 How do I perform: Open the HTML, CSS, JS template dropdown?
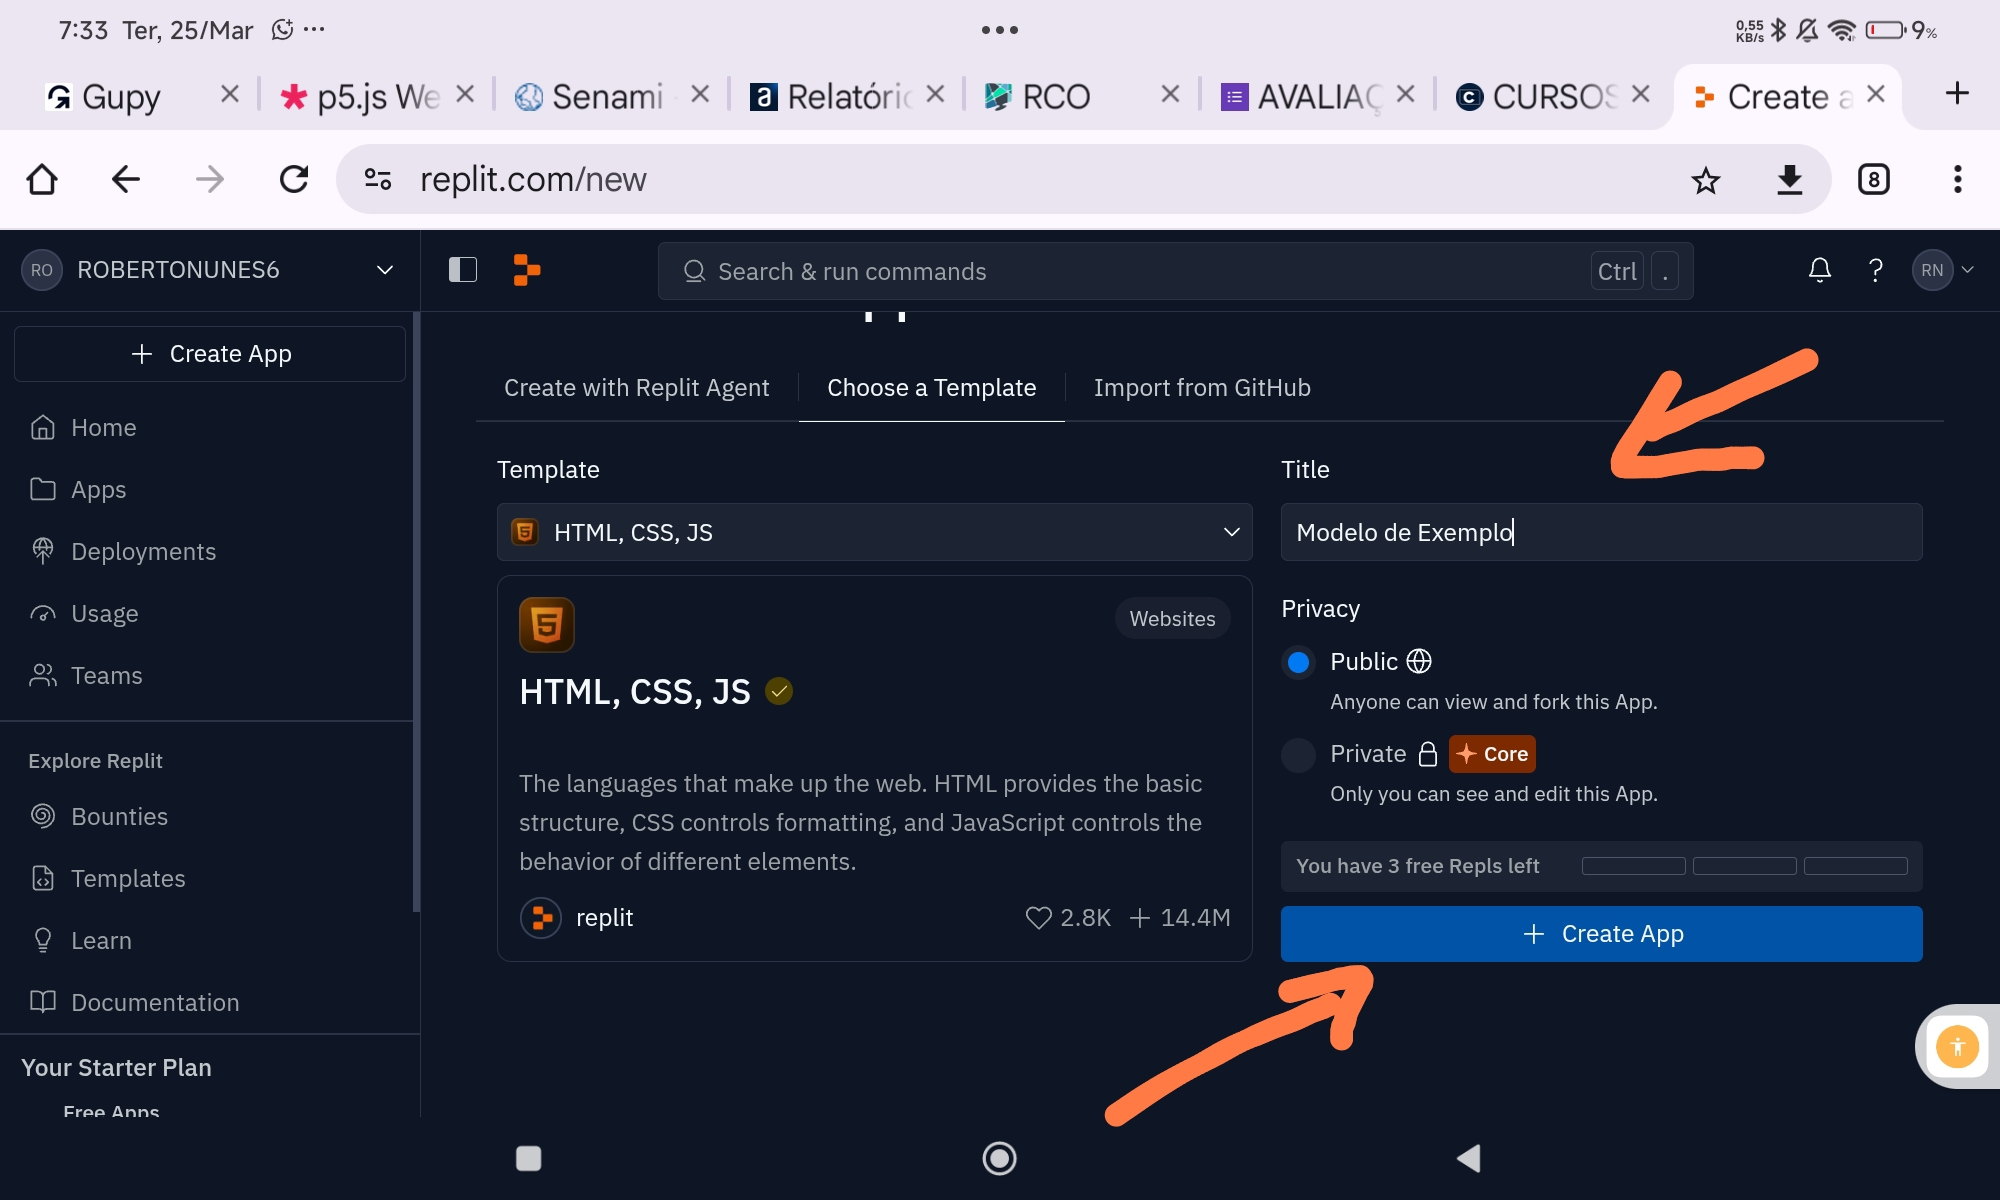click(874, 532)
